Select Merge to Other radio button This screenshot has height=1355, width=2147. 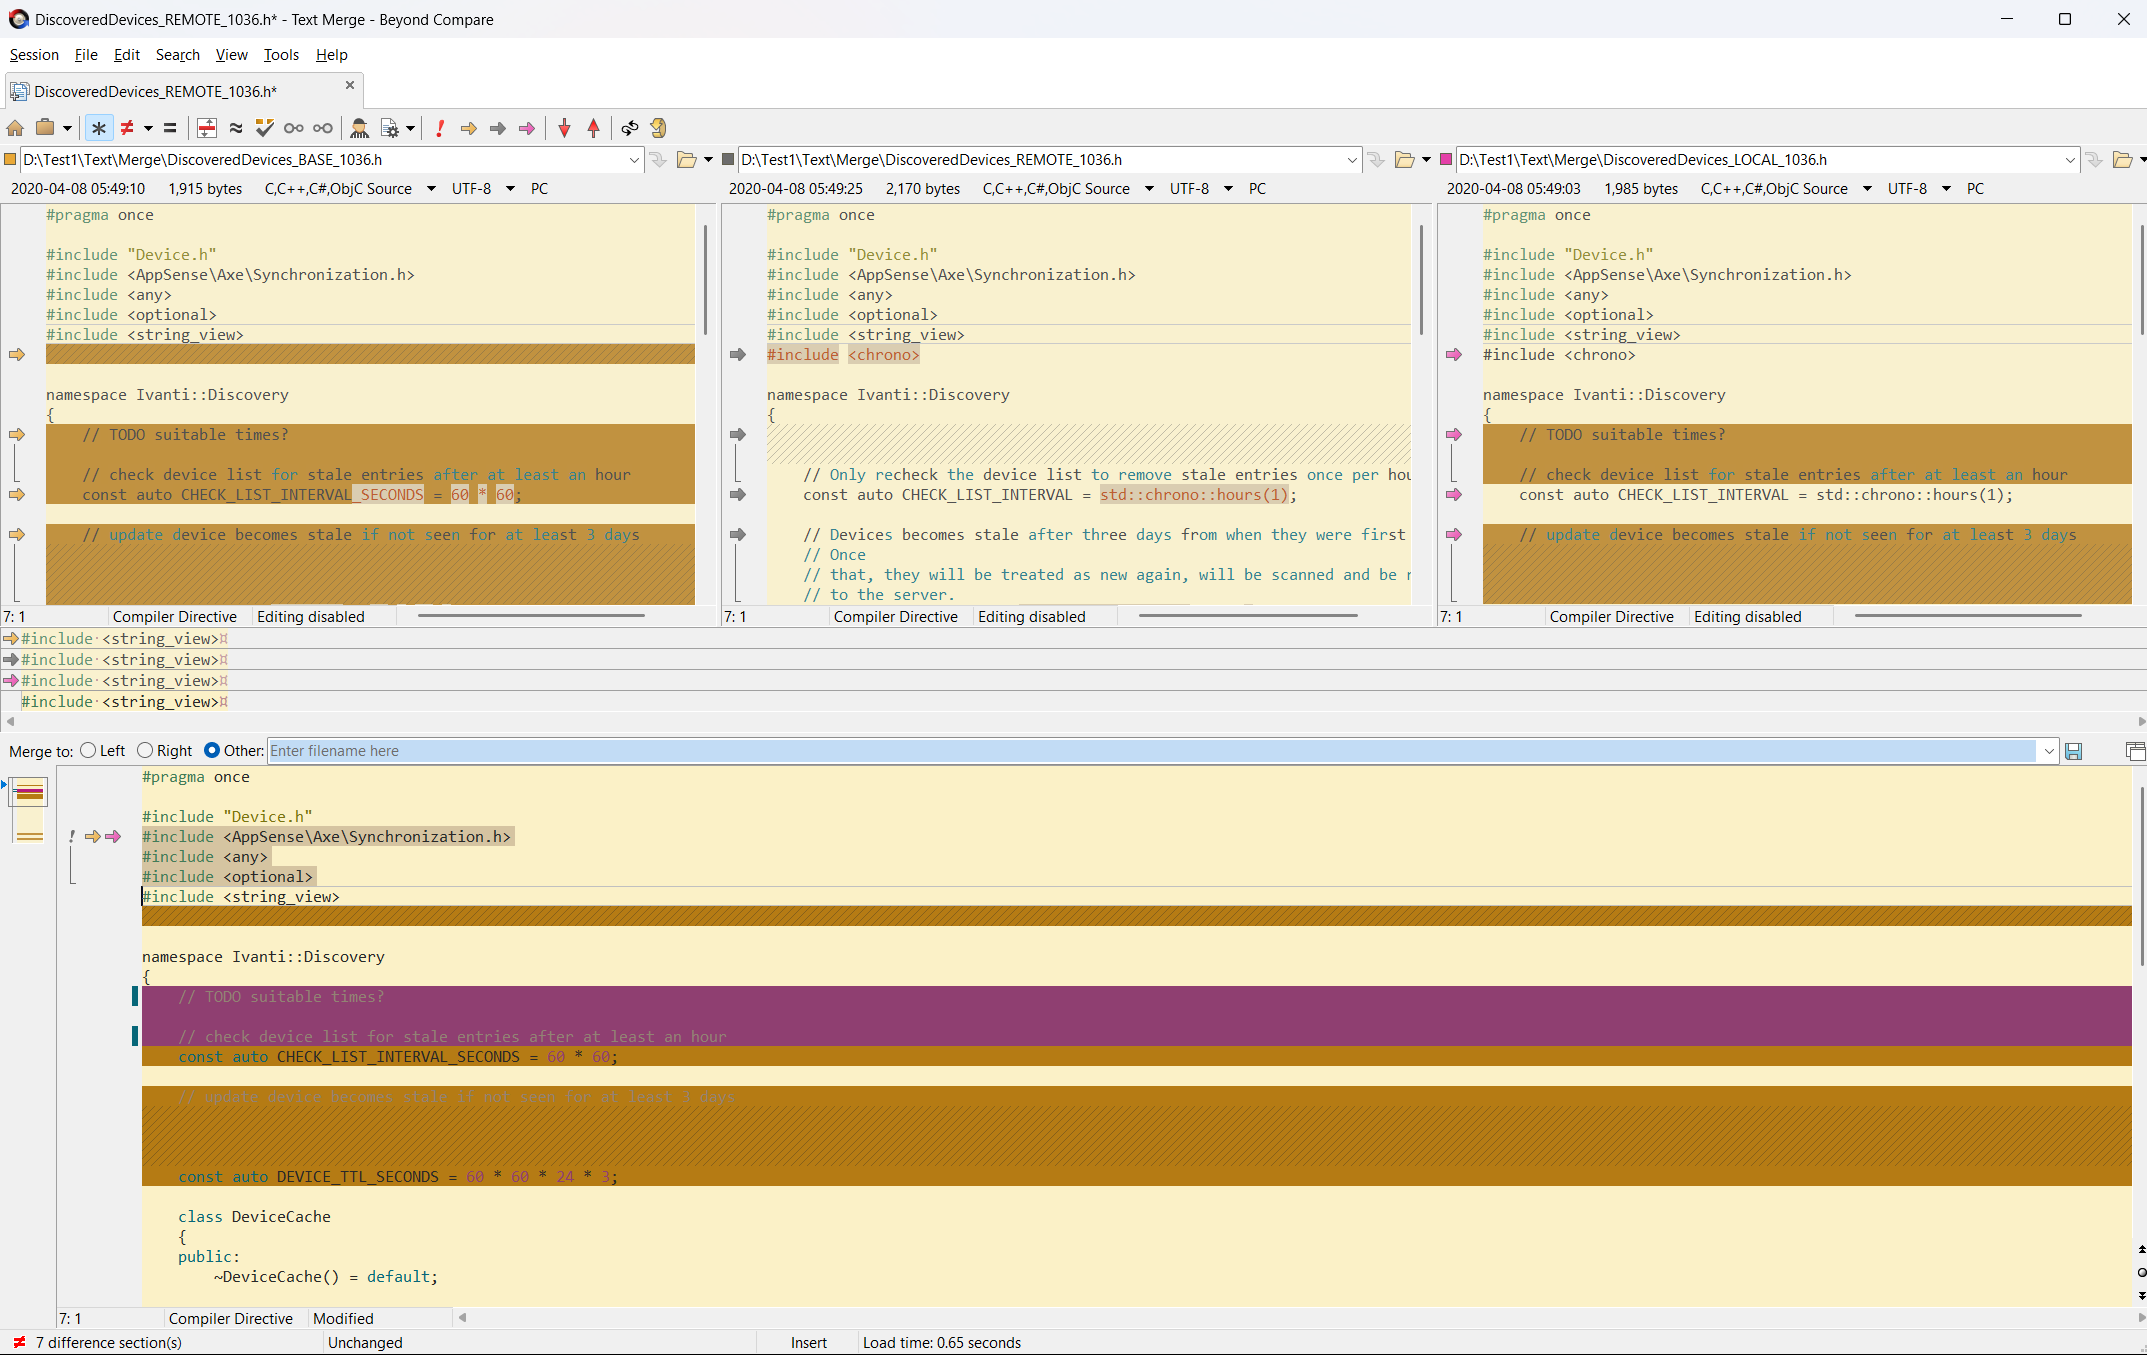(212, 750)
